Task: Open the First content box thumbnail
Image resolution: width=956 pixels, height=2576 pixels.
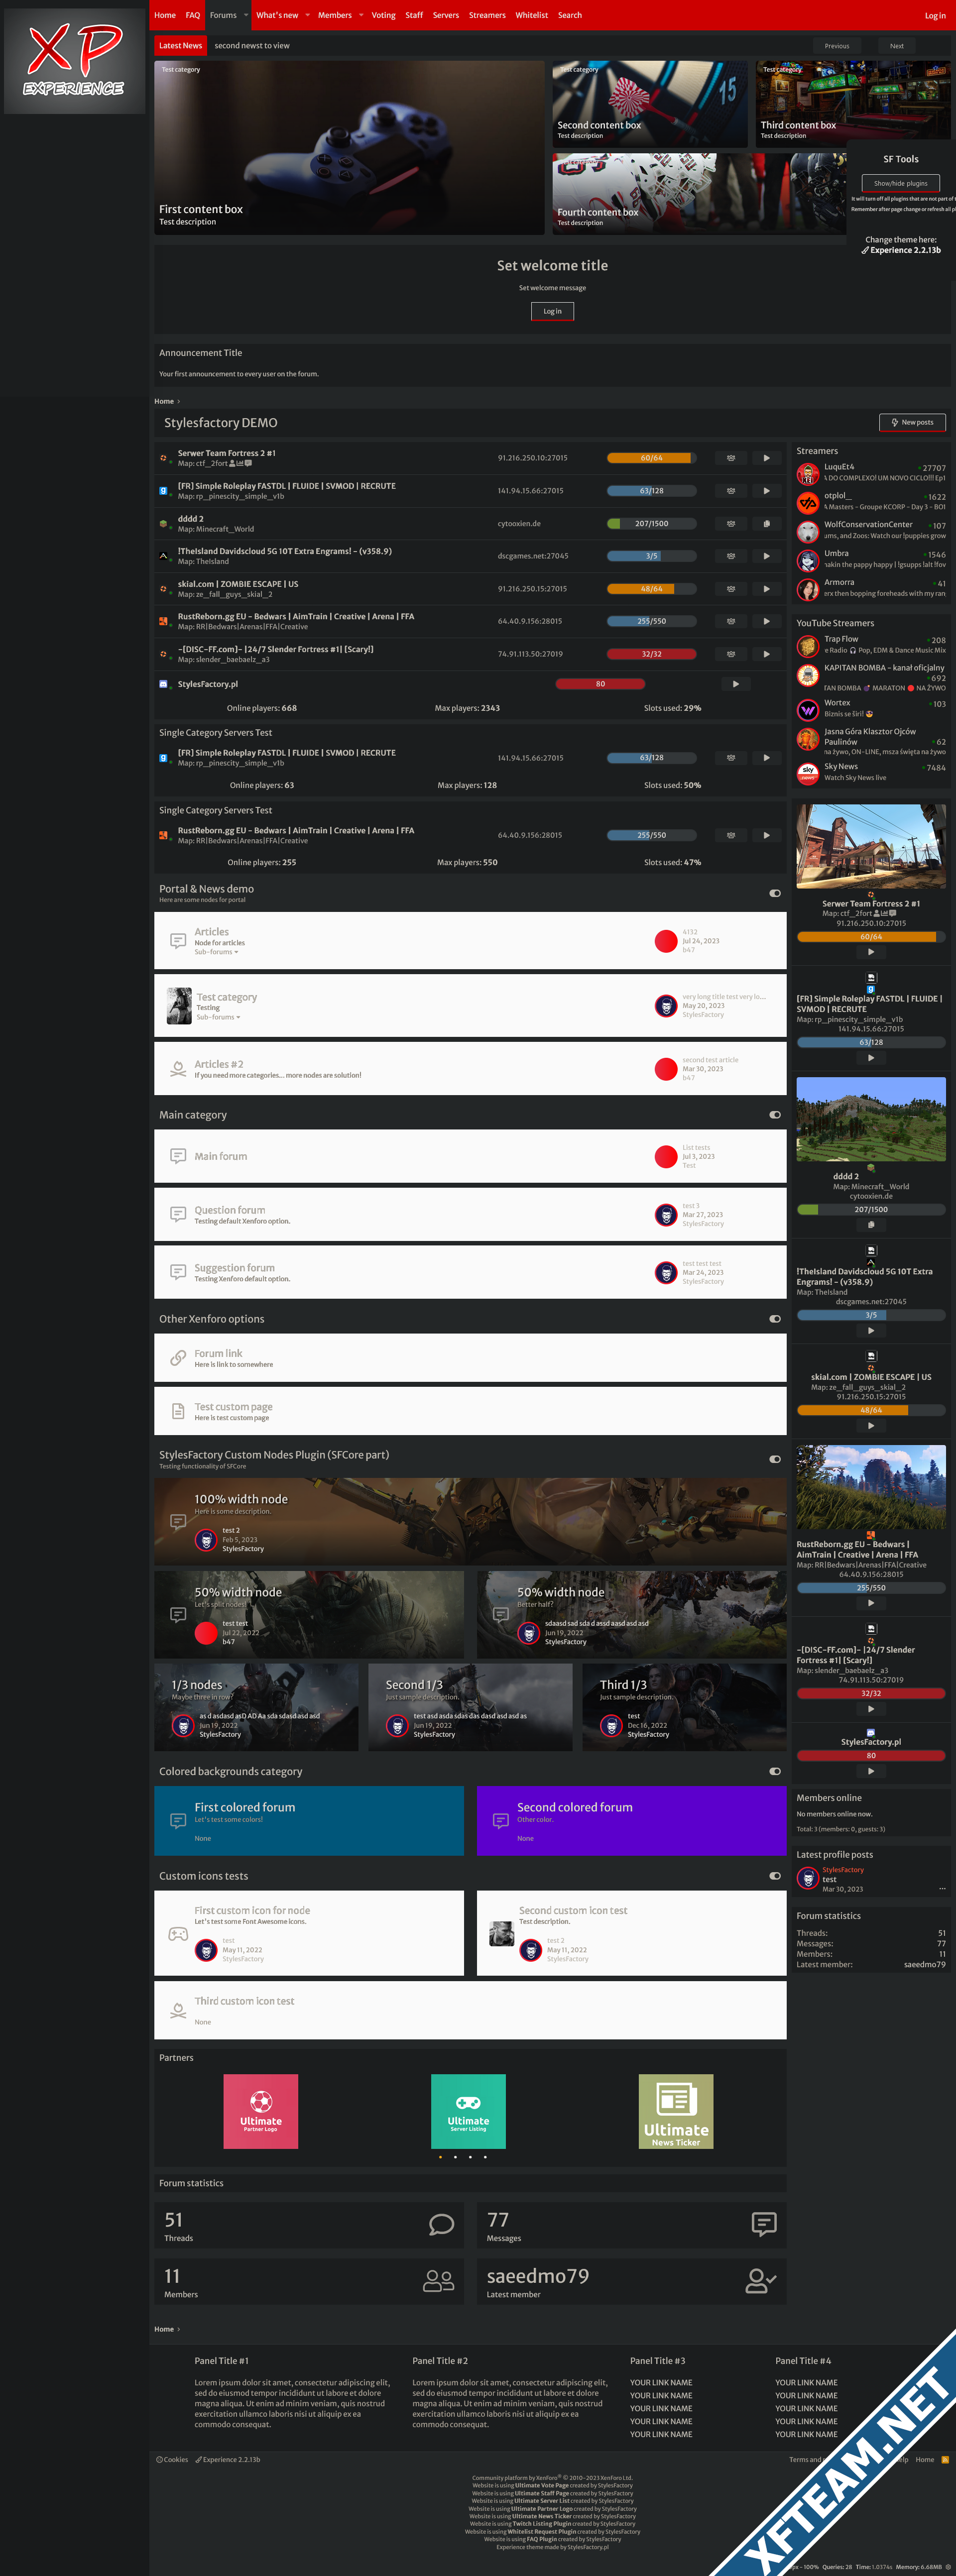Action: click(x=349, y=147)
